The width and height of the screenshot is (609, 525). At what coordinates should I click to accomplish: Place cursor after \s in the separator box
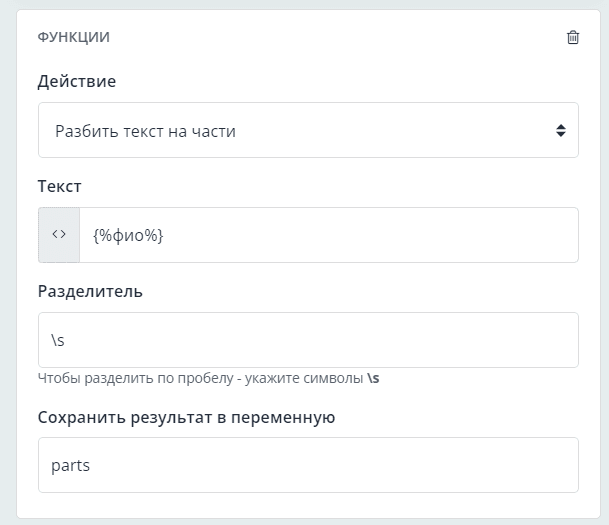pyautogui.click(x=68, y=340)
